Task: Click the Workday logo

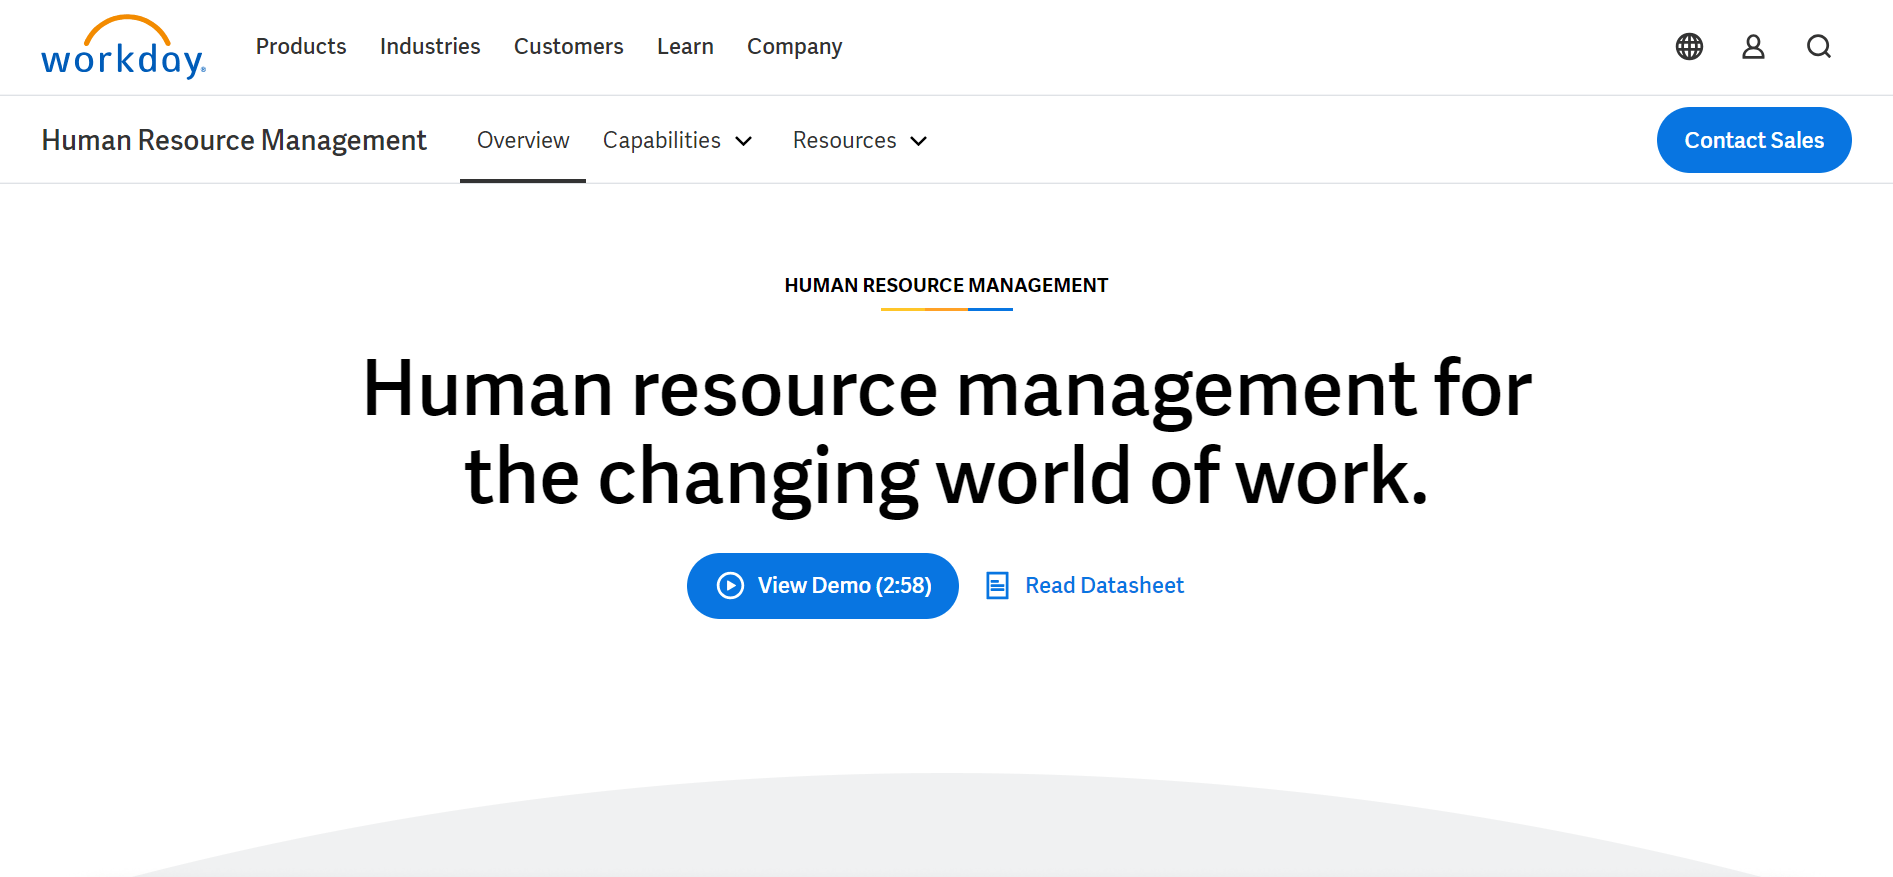Action: 123,47
